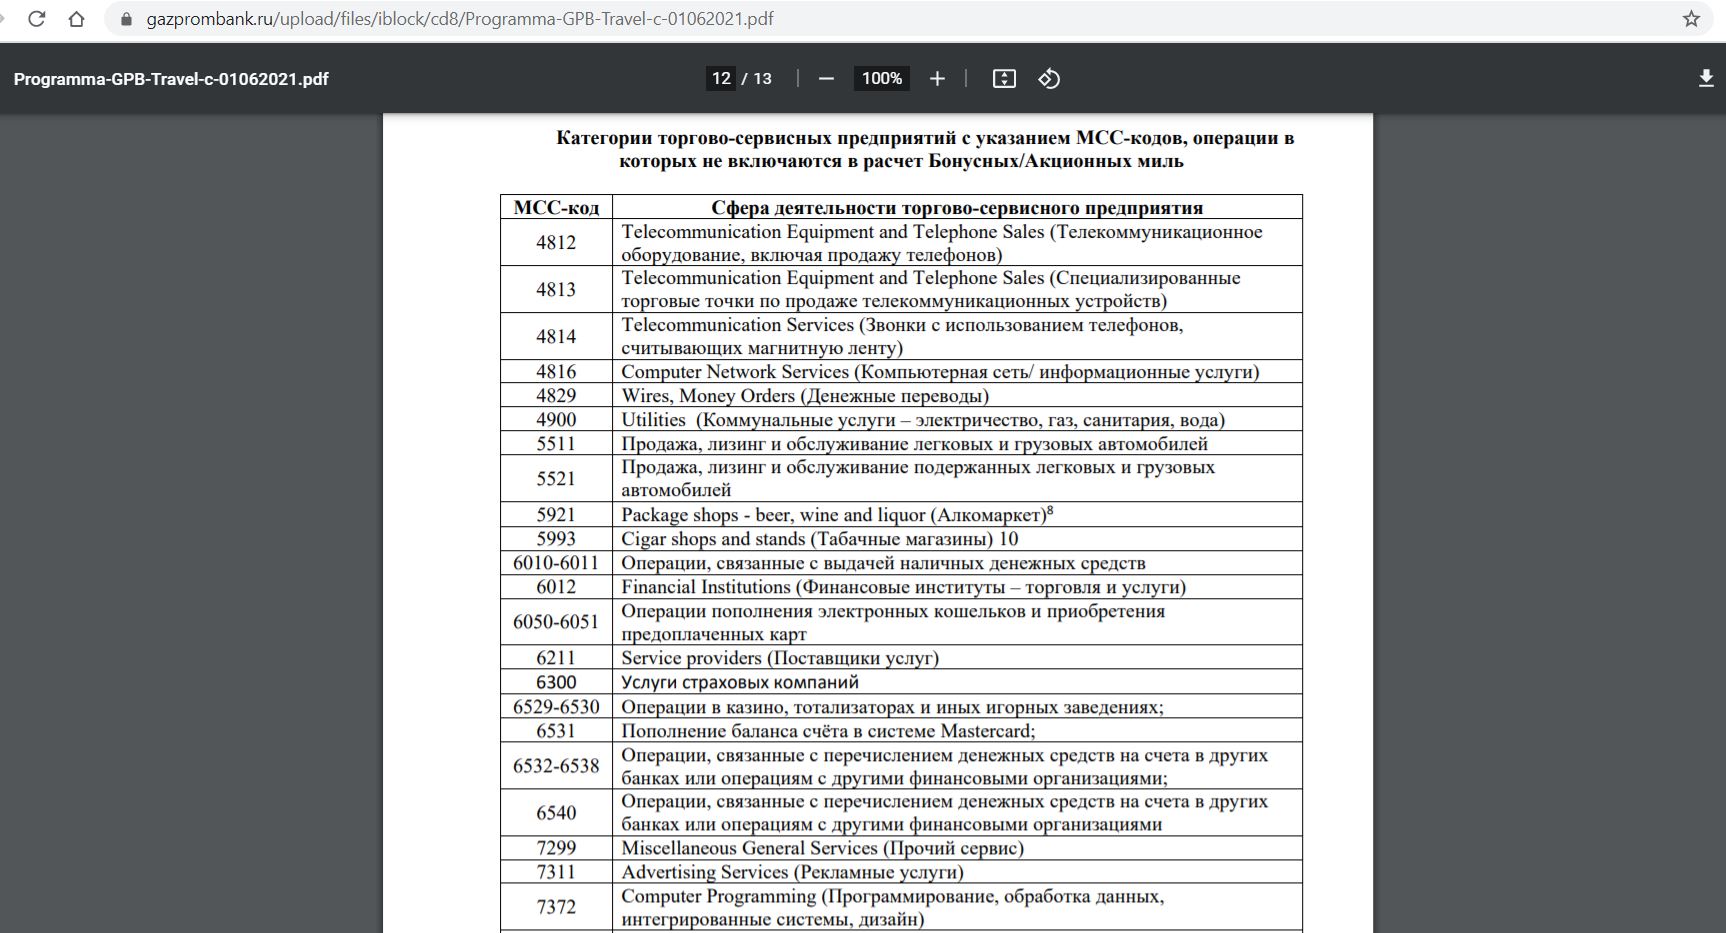
Task: Zoom out the PDF with minus button
Action: (826, 79)
